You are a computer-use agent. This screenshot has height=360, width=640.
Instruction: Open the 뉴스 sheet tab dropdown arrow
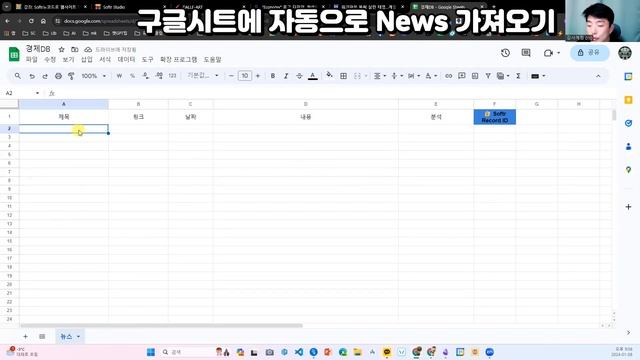(x=78, y=336)
